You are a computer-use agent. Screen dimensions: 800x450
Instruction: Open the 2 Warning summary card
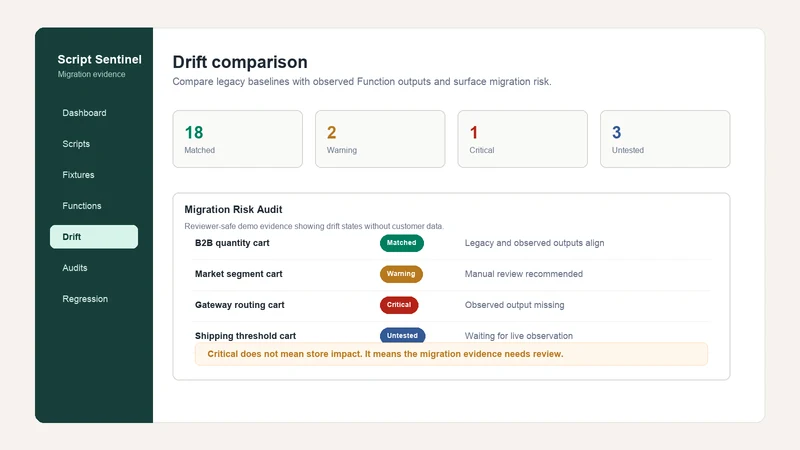380,139
